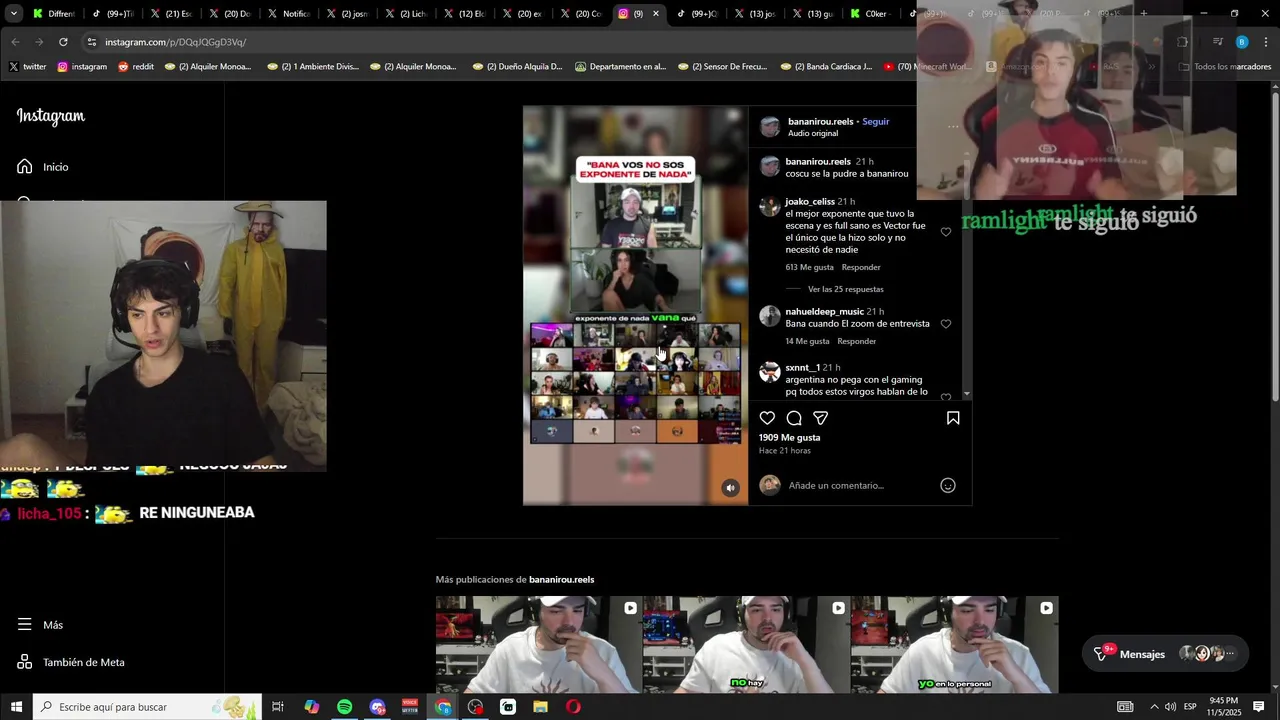Open the first reel thumbnail under Más publicaciones

(539, 645)
